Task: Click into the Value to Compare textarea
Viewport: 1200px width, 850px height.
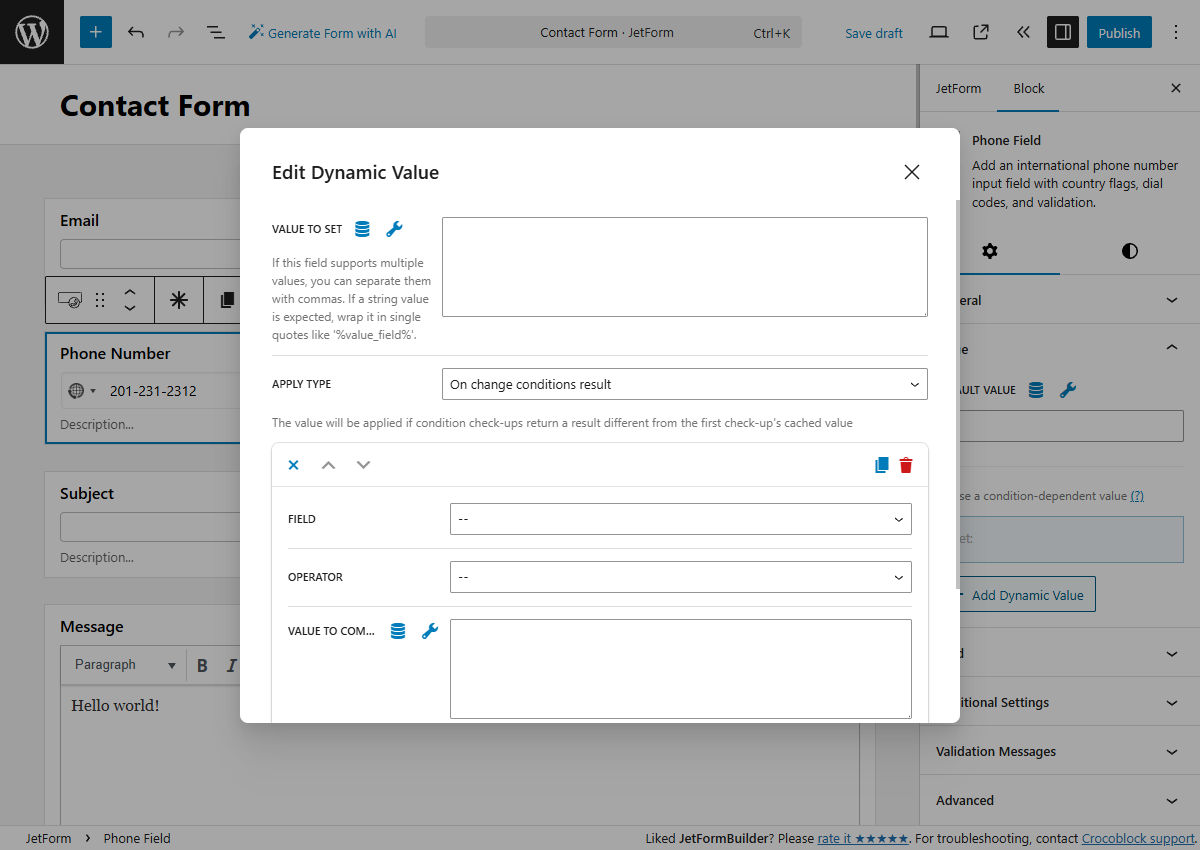Action: tap(681, 669)
